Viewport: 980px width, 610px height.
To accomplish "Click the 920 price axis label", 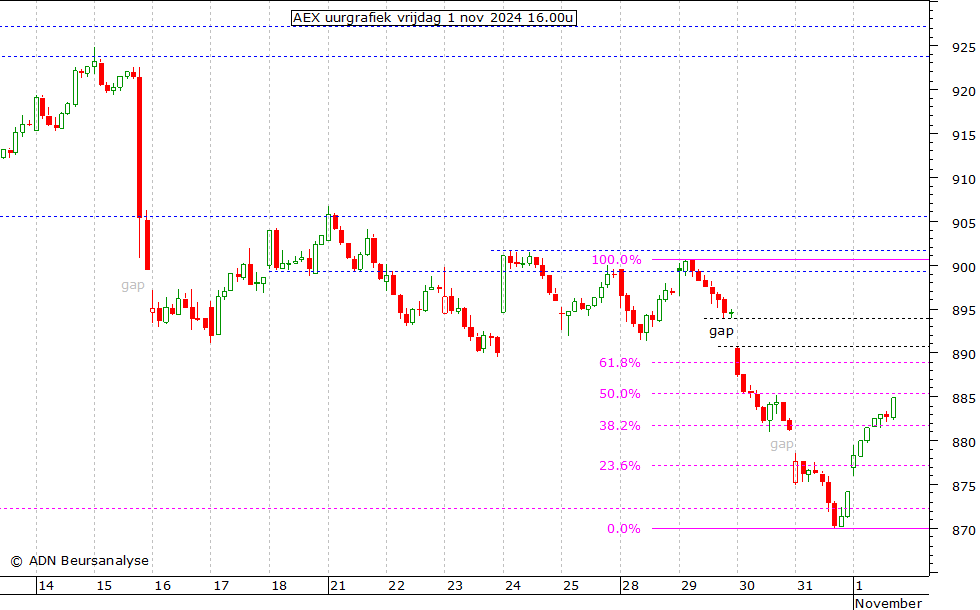I will click(x=963, y=92).
